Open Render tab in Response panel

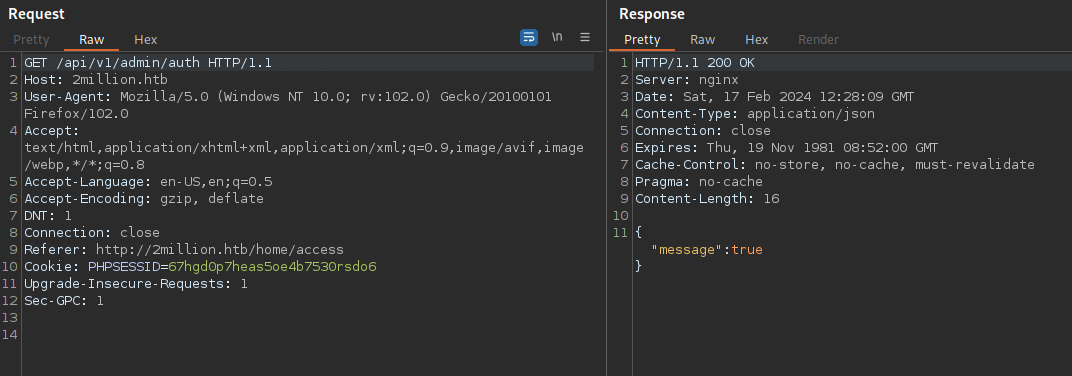(818, 40)
